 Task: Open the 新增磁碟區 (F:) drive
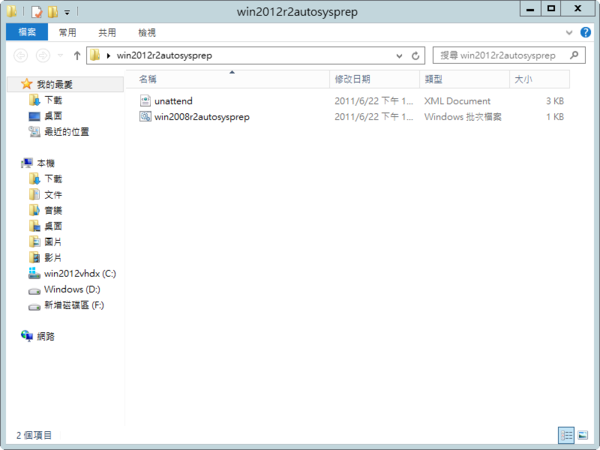click(74, 305)
